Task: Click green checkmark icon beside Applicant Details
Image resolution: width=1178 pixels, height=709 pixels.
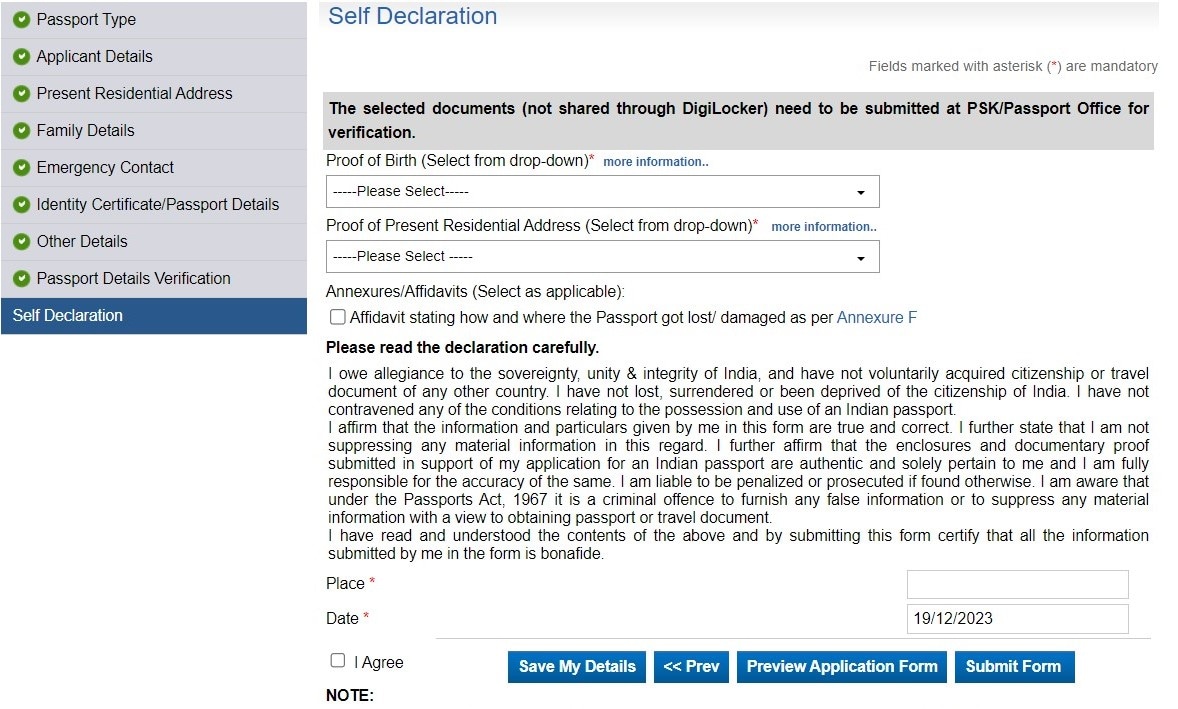Action: click(x=21, y=57)
